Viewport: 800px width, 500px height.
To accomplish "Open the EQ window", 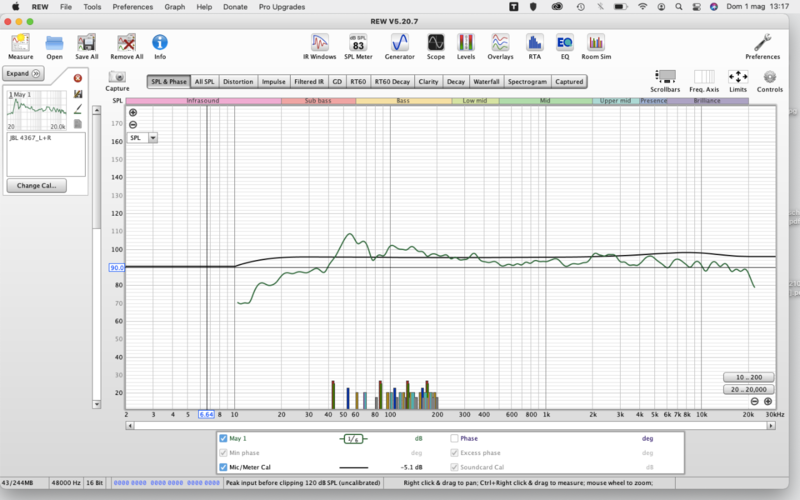I will click(564, 44).
